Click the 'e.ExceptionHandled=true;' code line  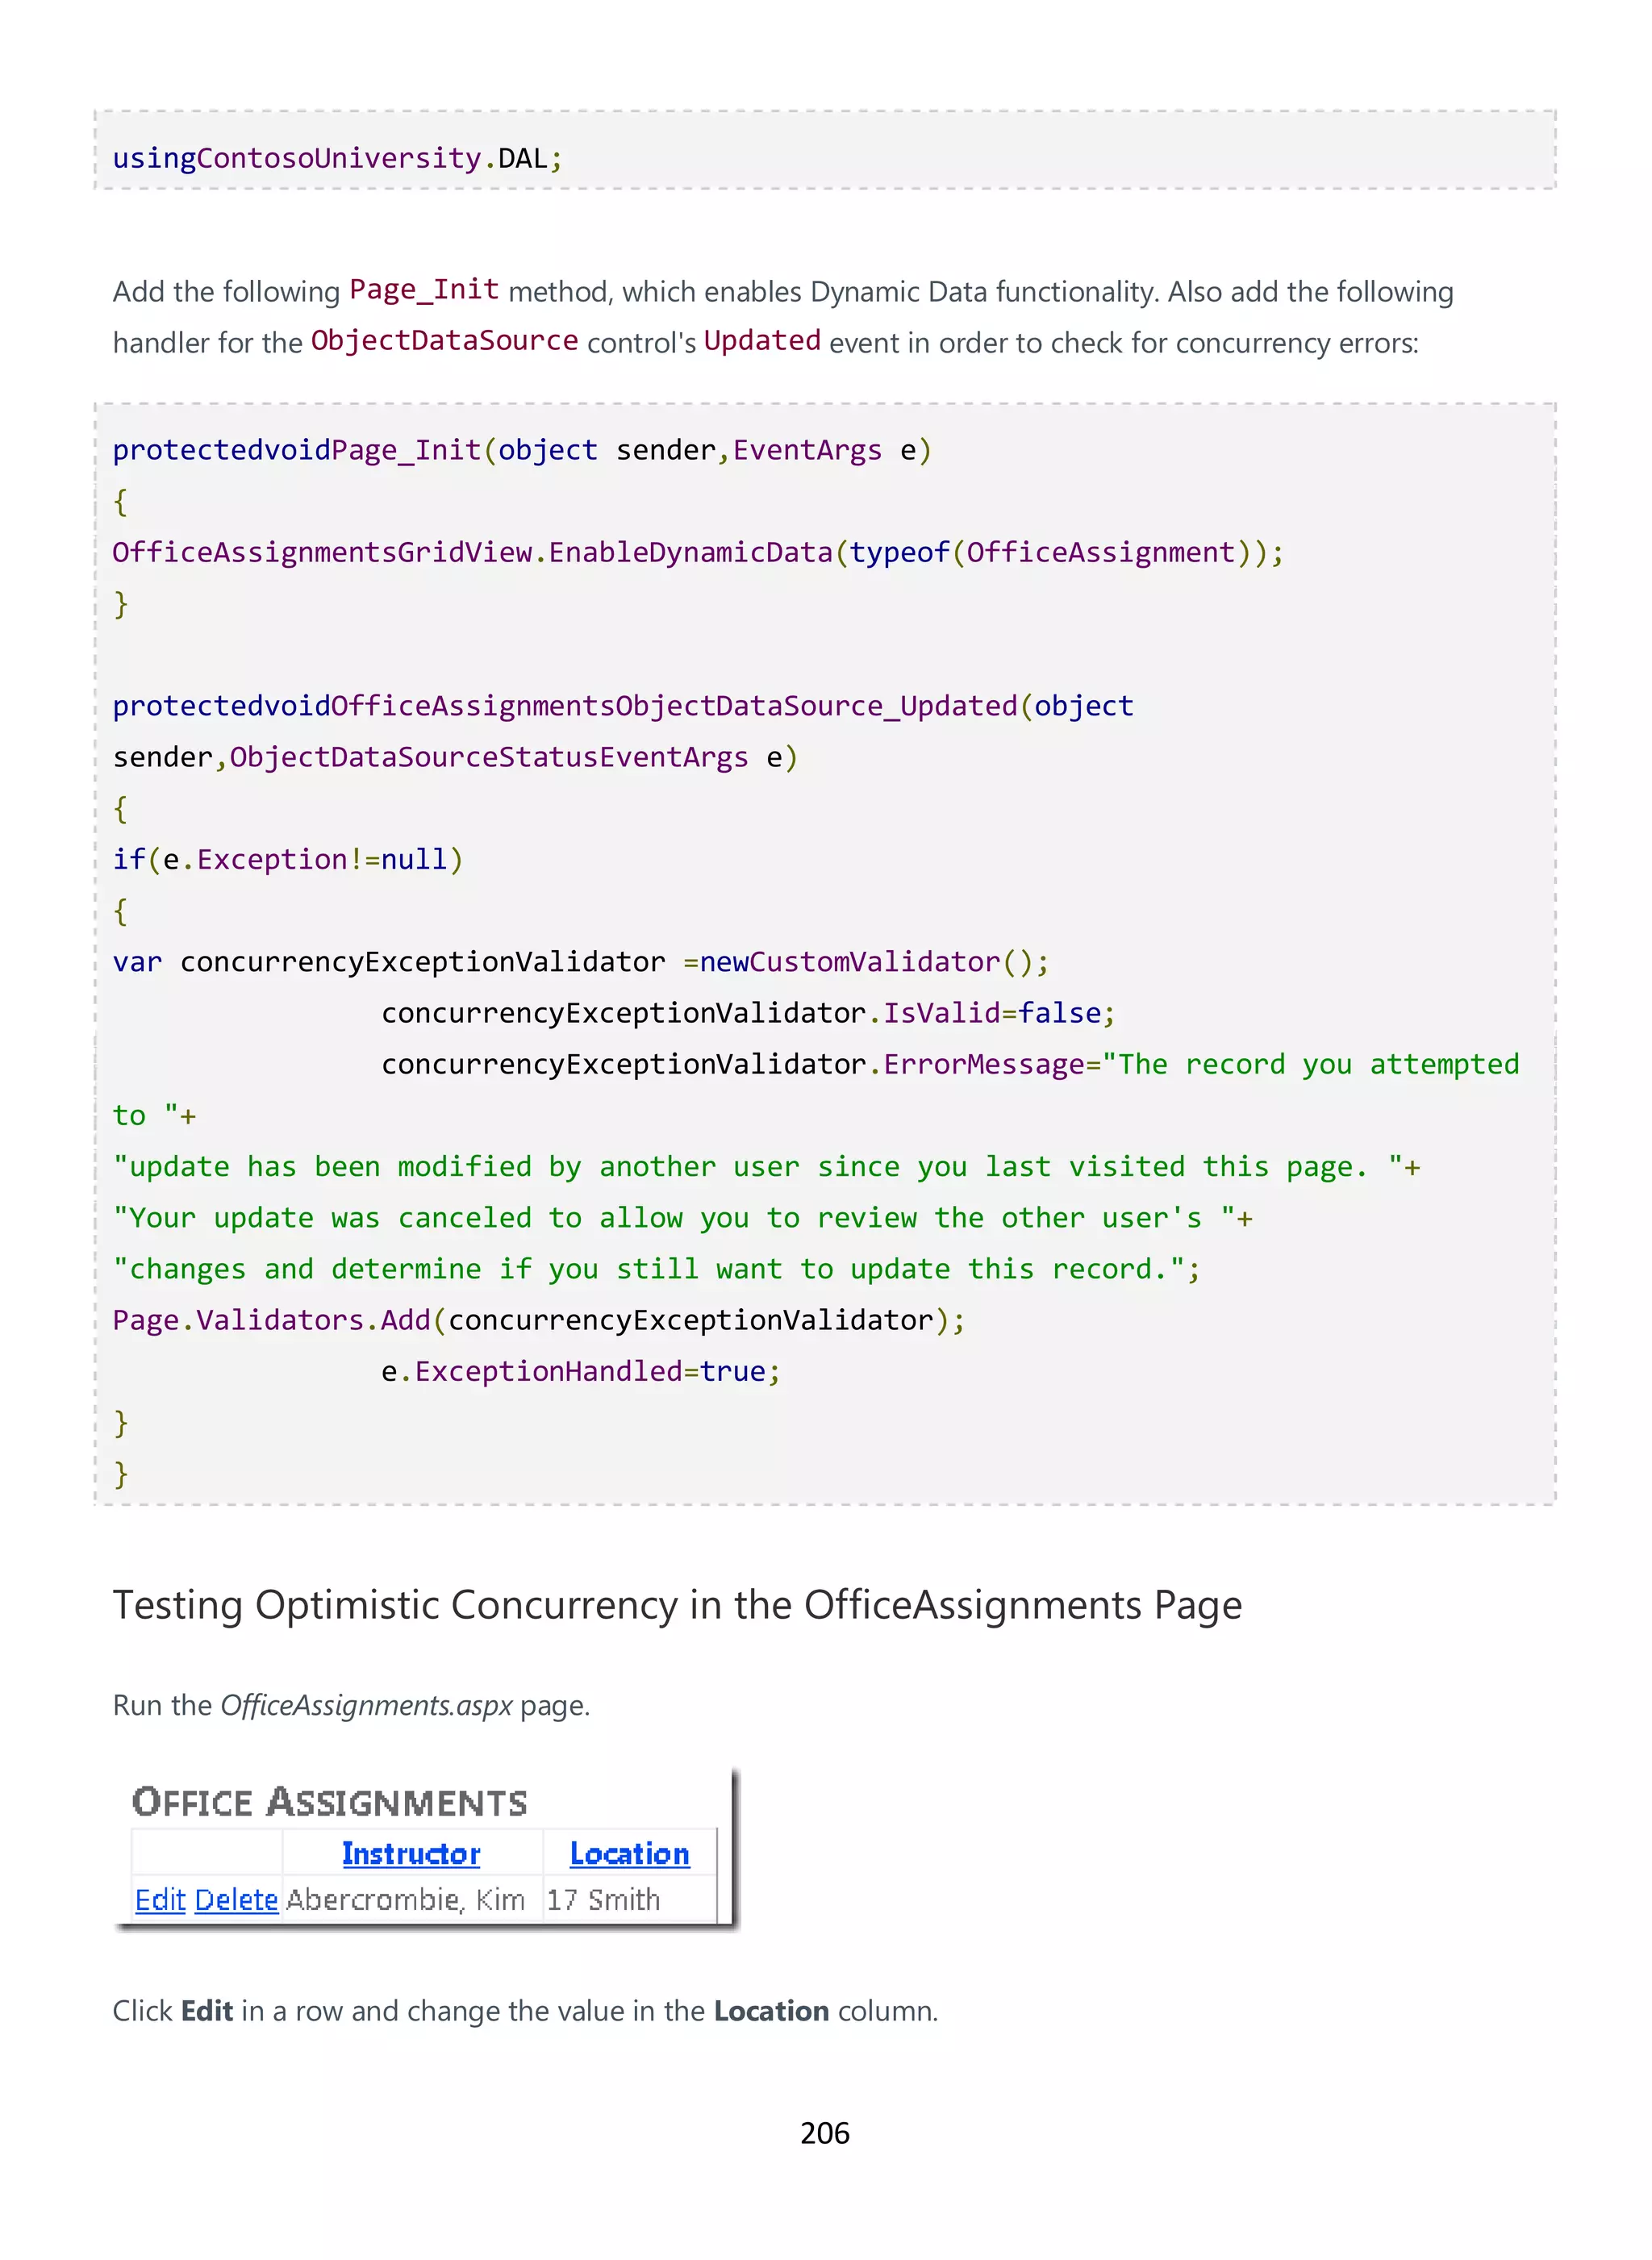coord(580,1371)
